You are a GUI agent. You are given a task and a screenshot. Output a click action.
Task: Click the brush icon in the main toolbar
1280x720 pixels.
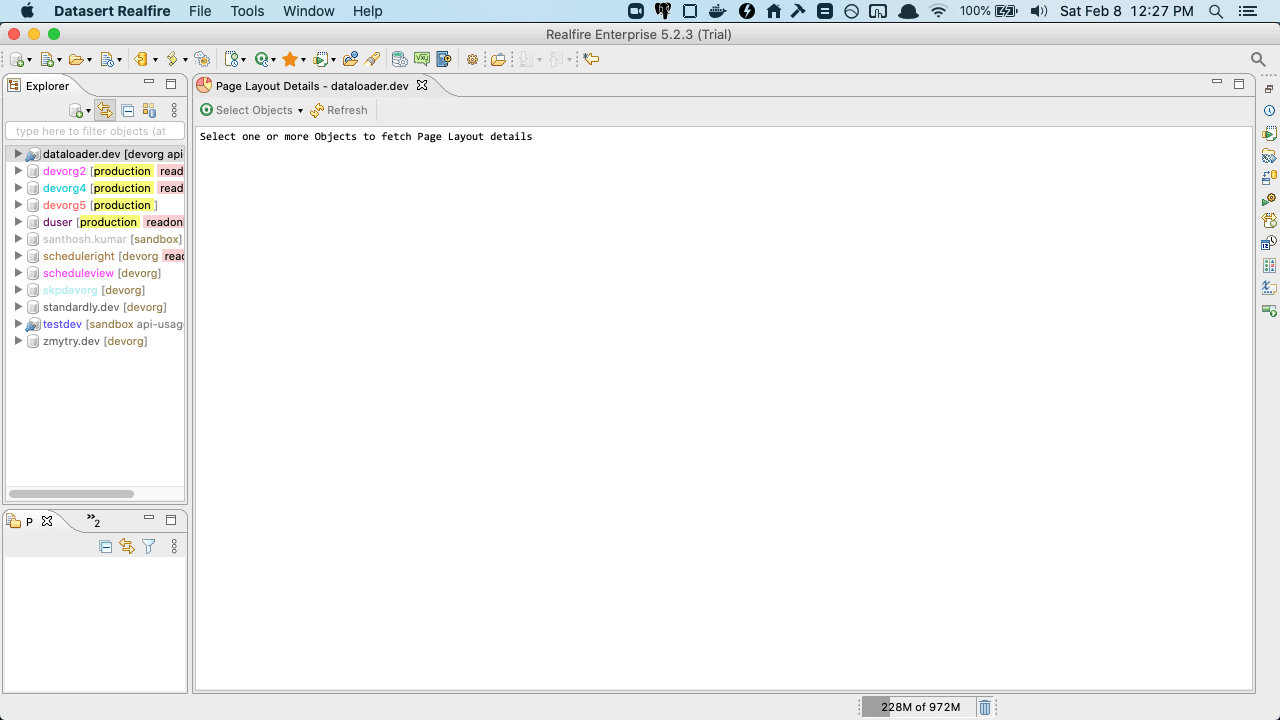click(x=372, y=59)
